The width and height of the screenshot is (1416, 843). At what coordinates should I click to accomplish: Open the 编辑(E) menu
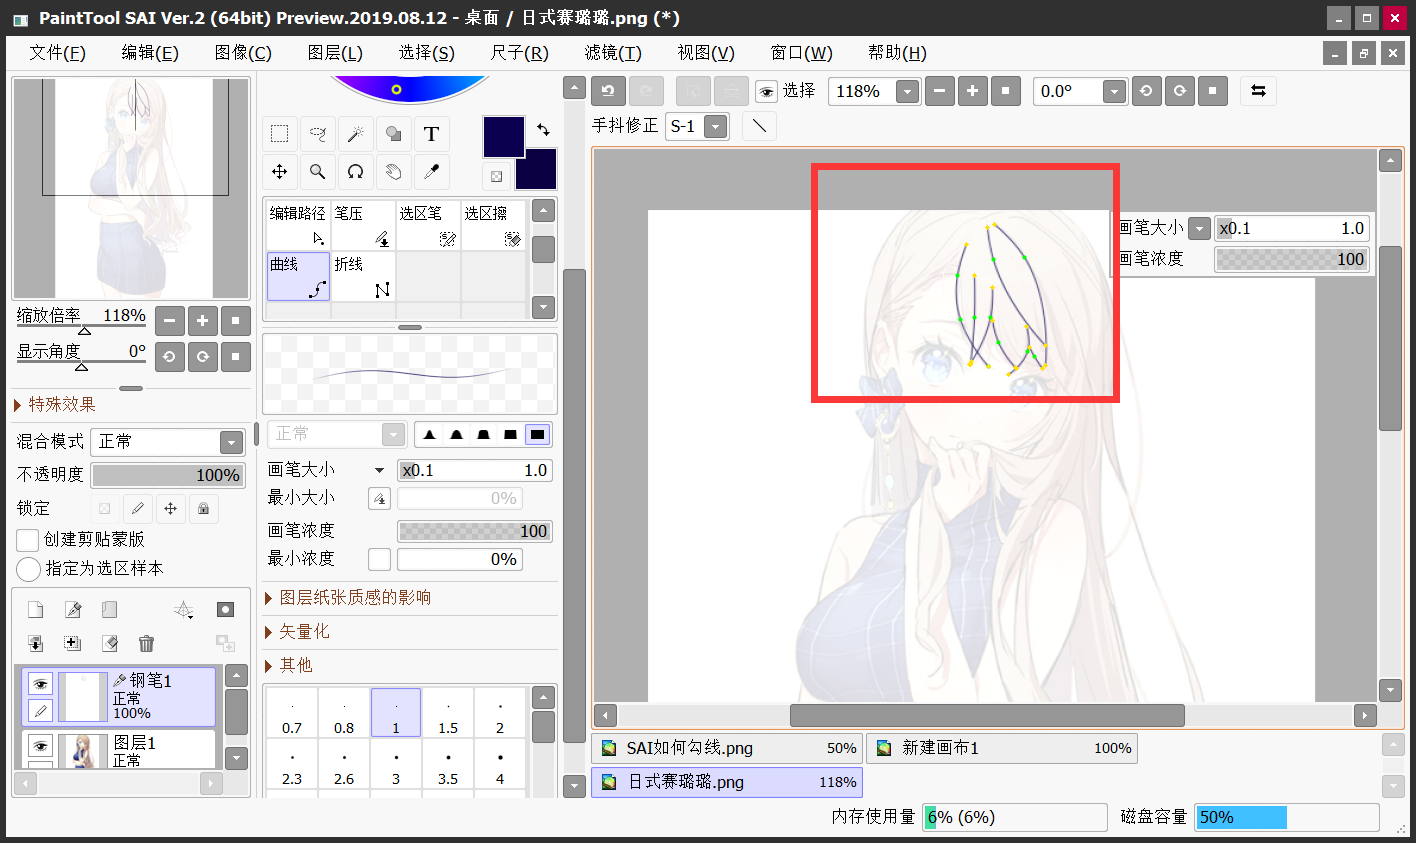(150, 53)
